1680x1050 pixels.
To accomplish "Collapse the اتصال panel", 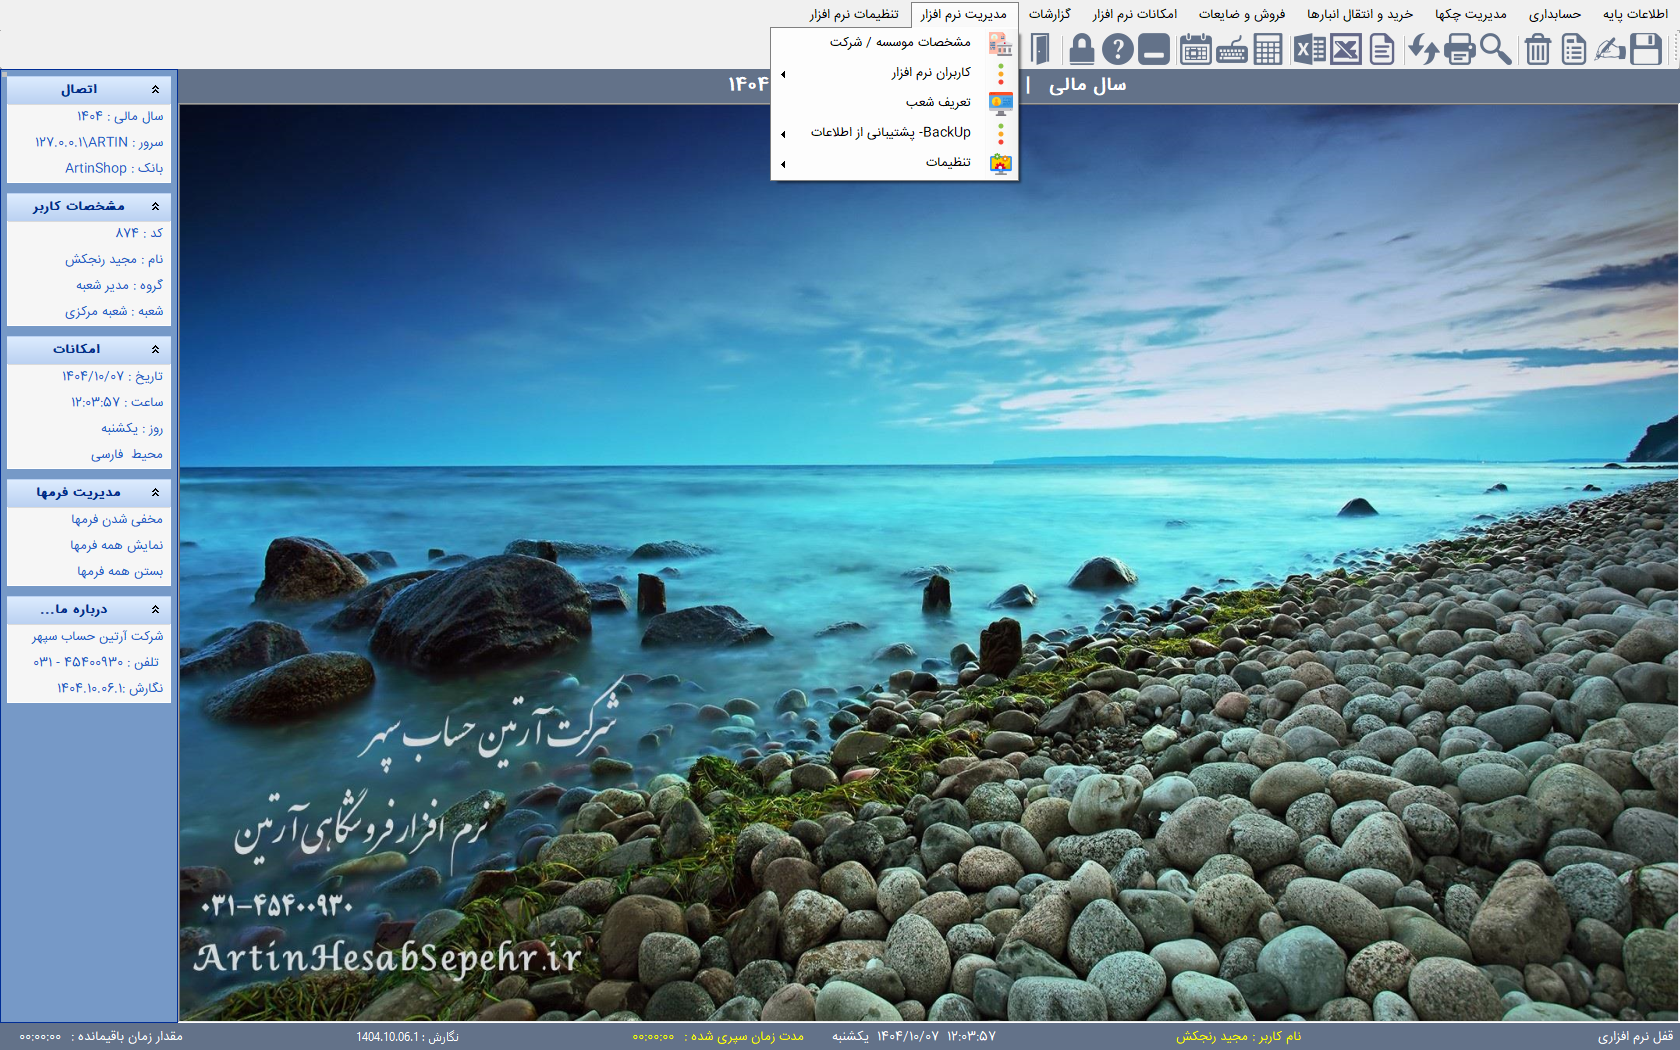I will click(x=155, y=90).
